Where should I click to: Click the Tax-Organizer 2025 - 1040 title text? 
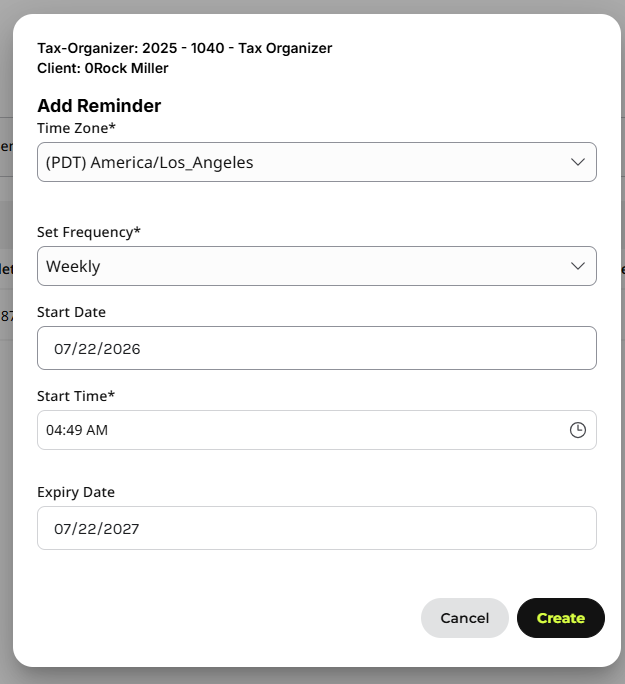(184, 48)
